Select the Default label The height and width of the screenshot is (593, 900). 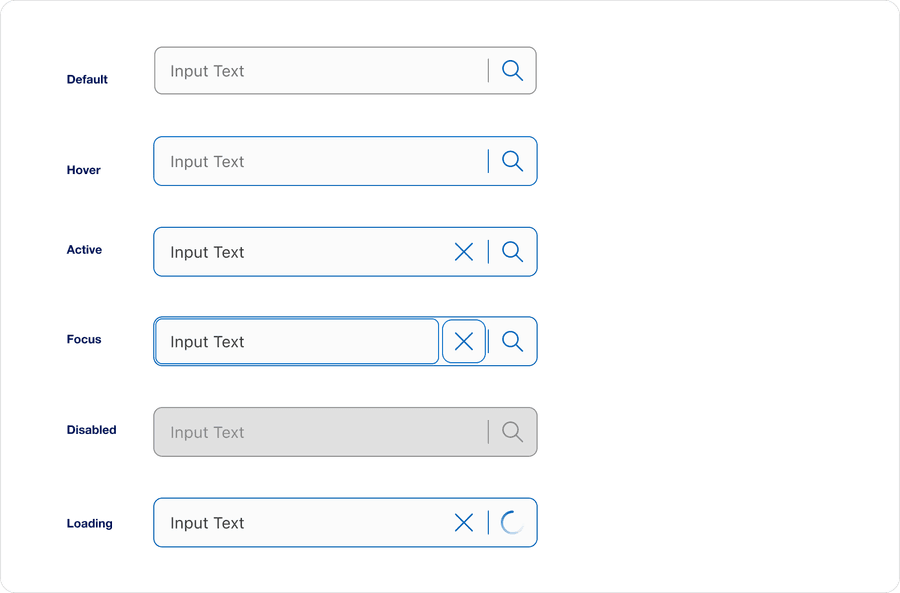point(87,79)
